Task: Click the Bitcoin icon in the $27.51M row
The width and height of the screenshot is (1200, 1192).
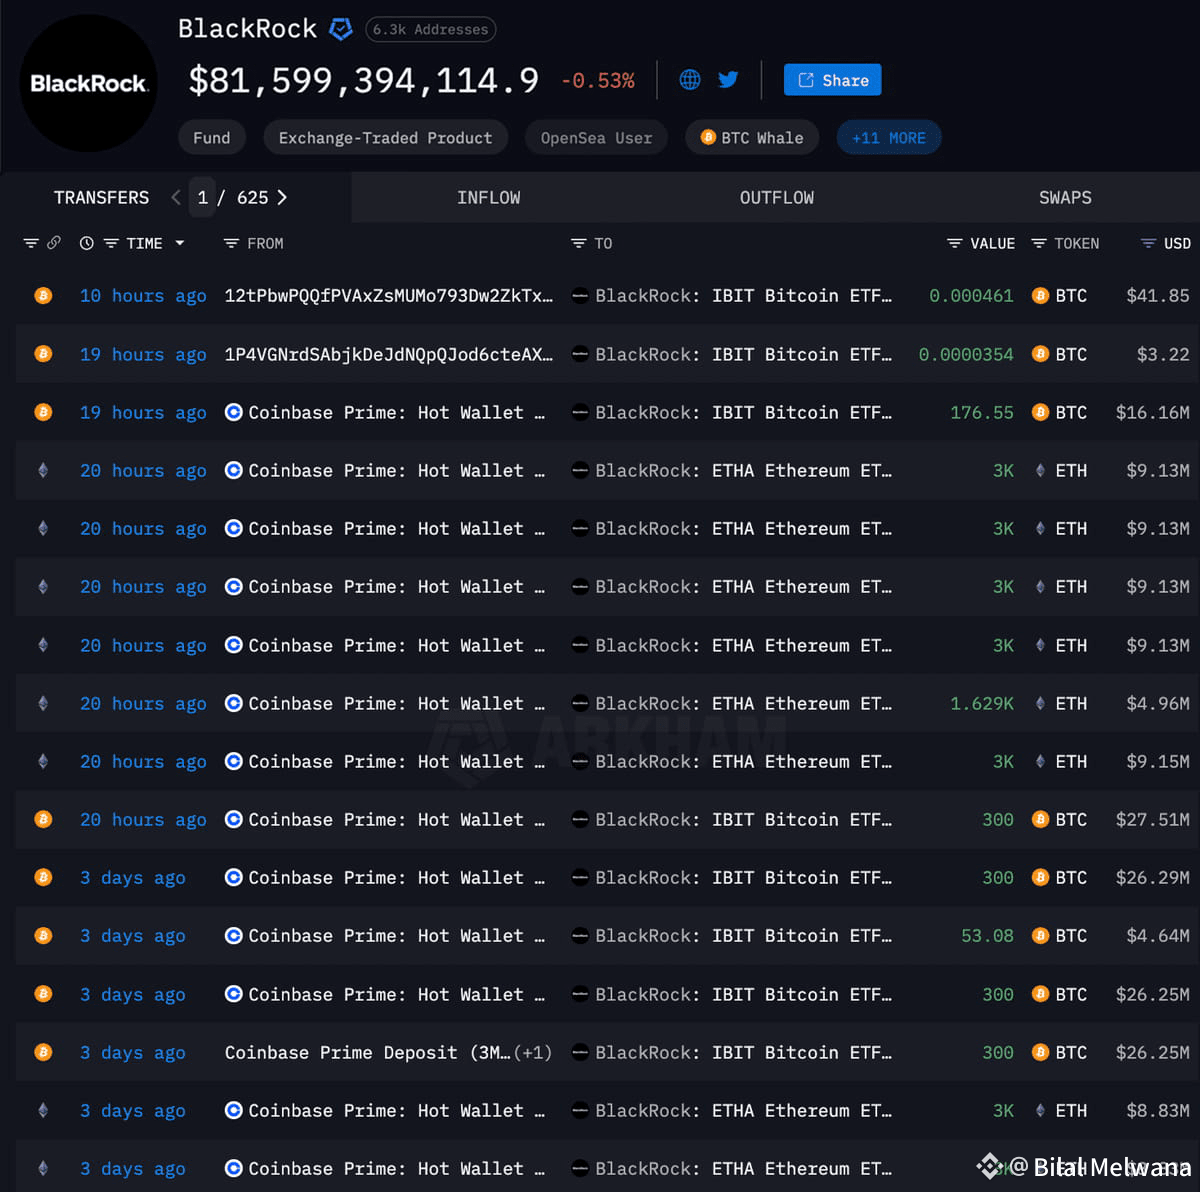Action: point(43,819)
